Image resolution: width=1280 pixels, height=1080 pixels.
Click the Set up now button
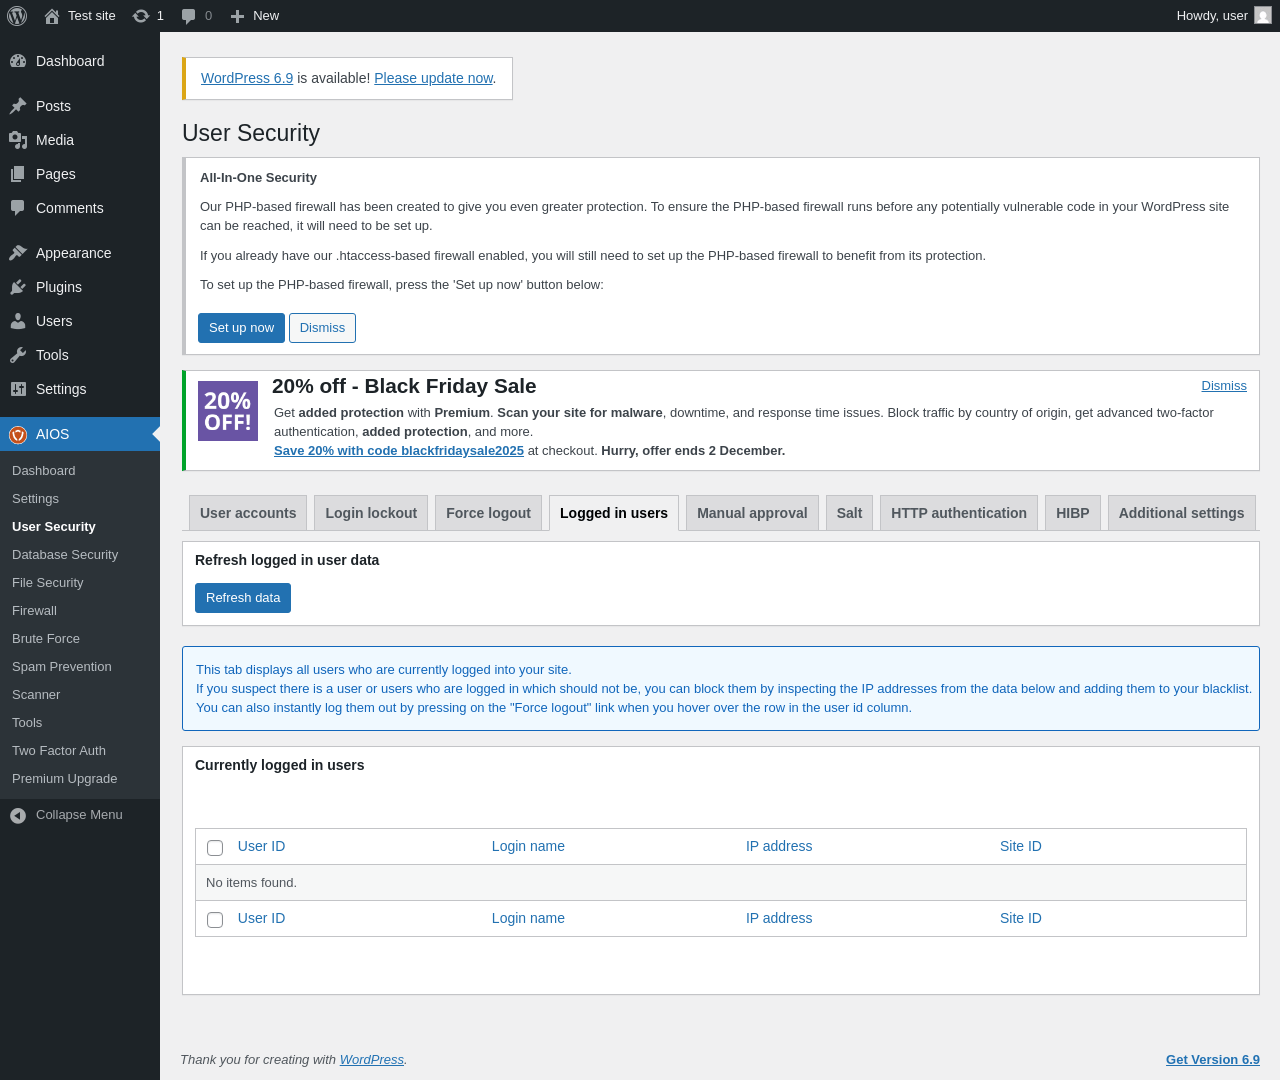tap(241, 328)
